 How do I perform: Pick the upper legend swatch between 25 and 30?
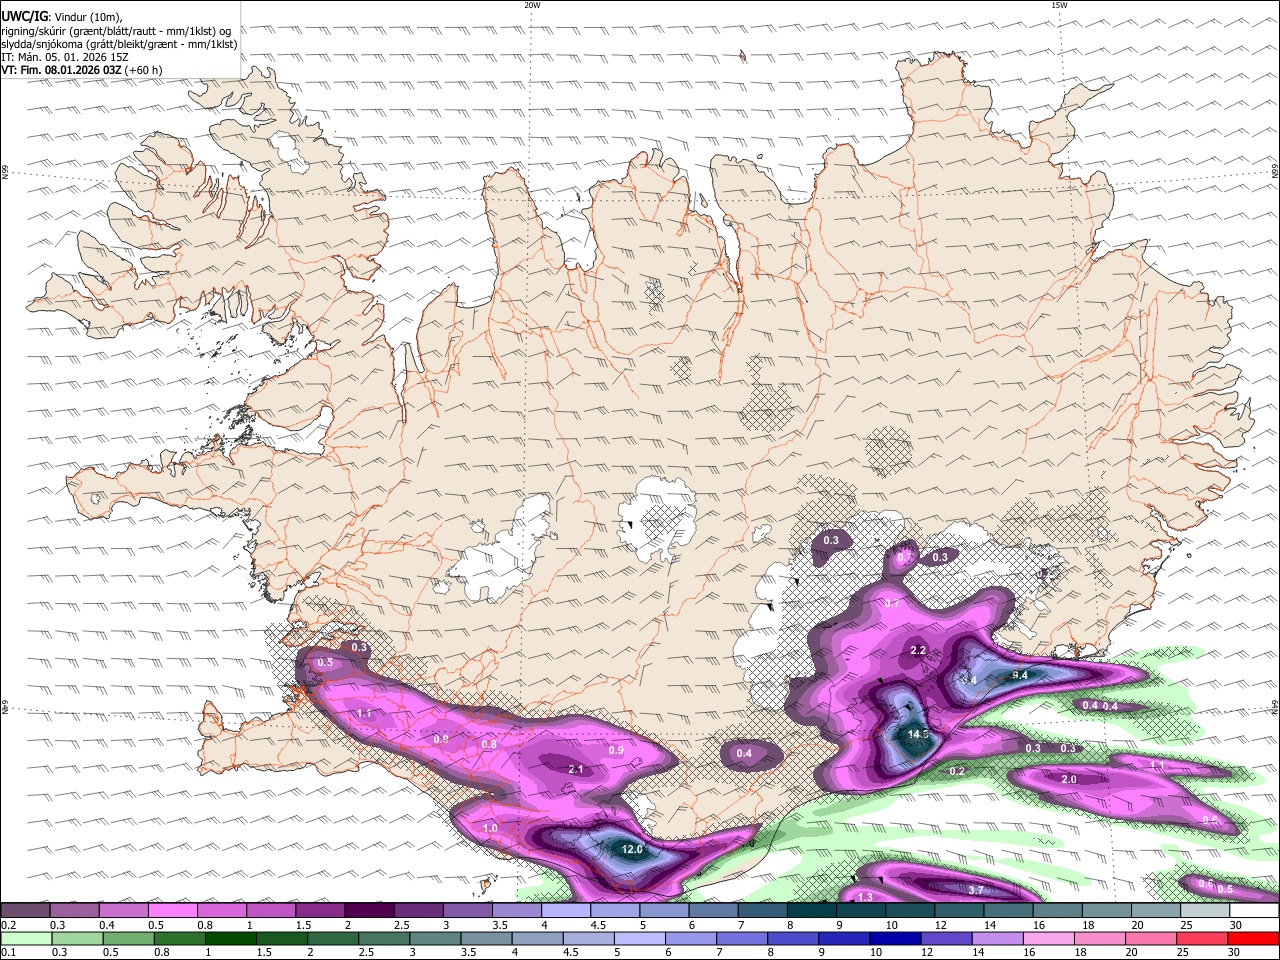(x=1204, y=910)
